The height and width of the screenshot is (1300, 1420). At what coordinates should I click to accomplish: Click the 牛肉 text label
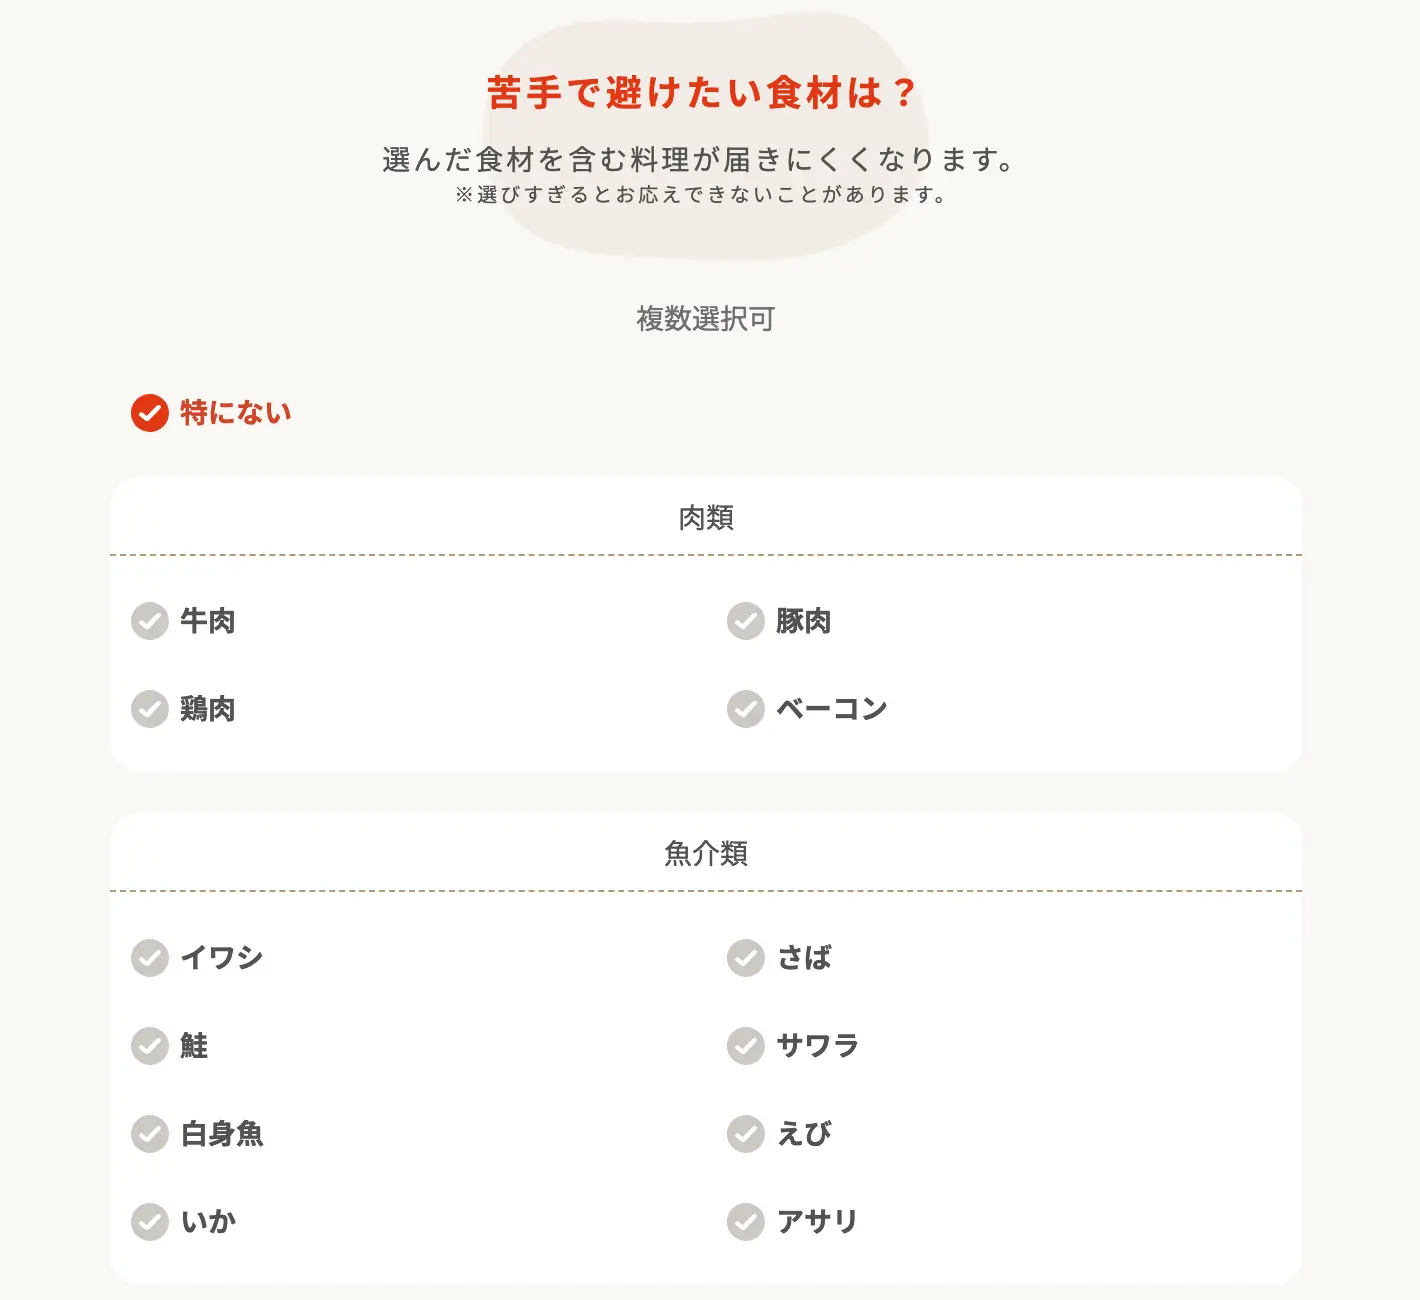coord(208,621)
